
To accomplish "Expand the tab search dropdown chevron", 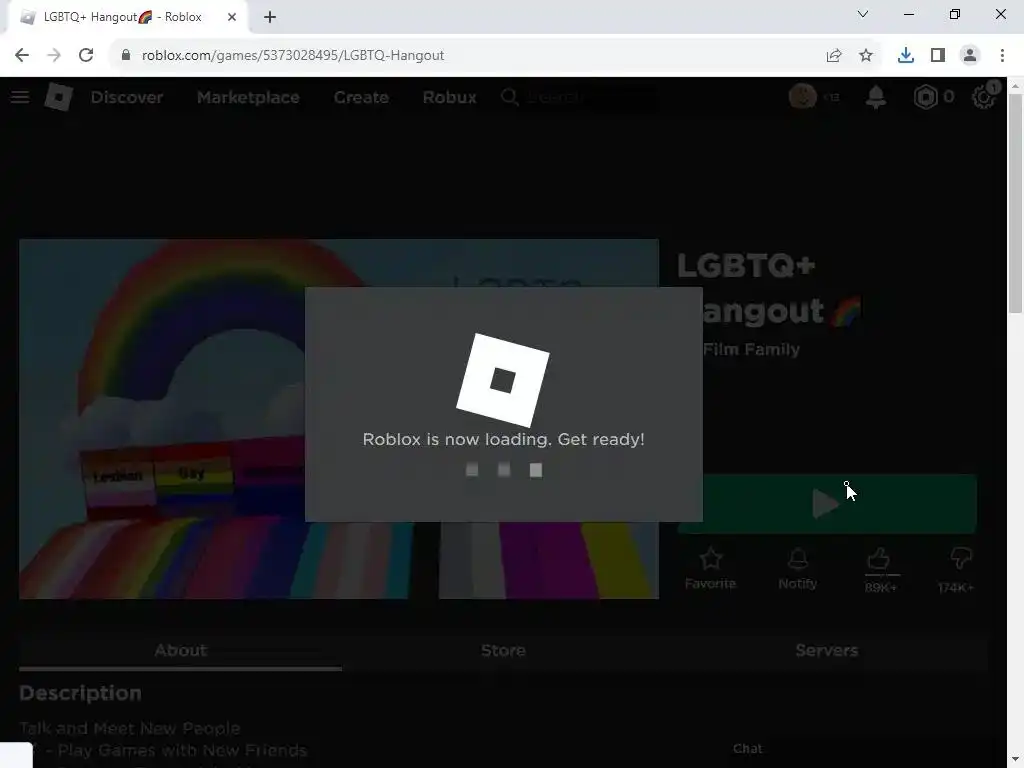I will coord(863,14).
